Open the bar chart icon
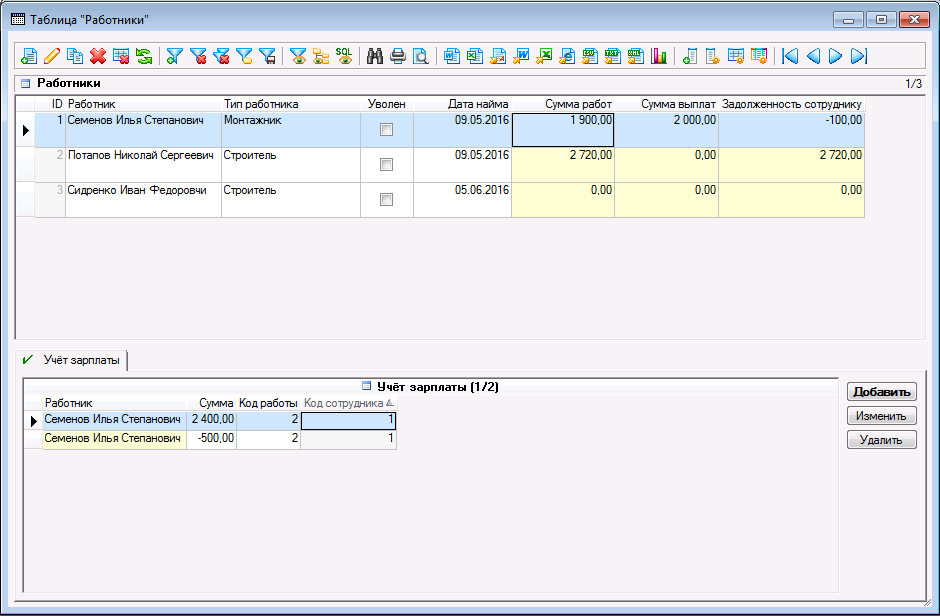 tap(659, 56)
